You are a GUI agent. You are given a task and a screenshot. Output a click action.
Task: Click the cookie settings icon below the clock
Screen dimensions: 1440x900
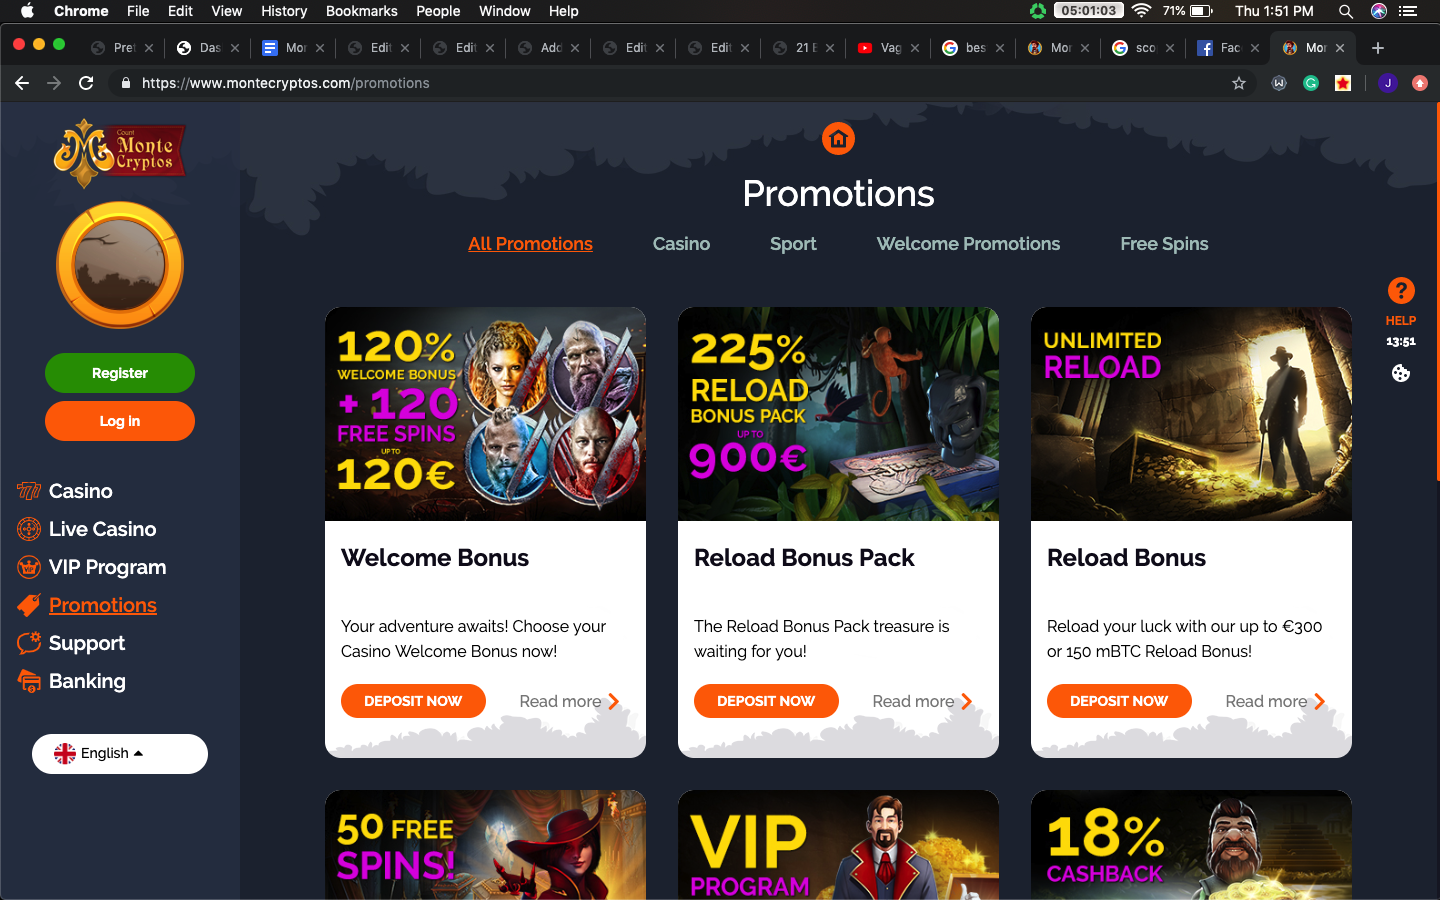coord(1401,373)
